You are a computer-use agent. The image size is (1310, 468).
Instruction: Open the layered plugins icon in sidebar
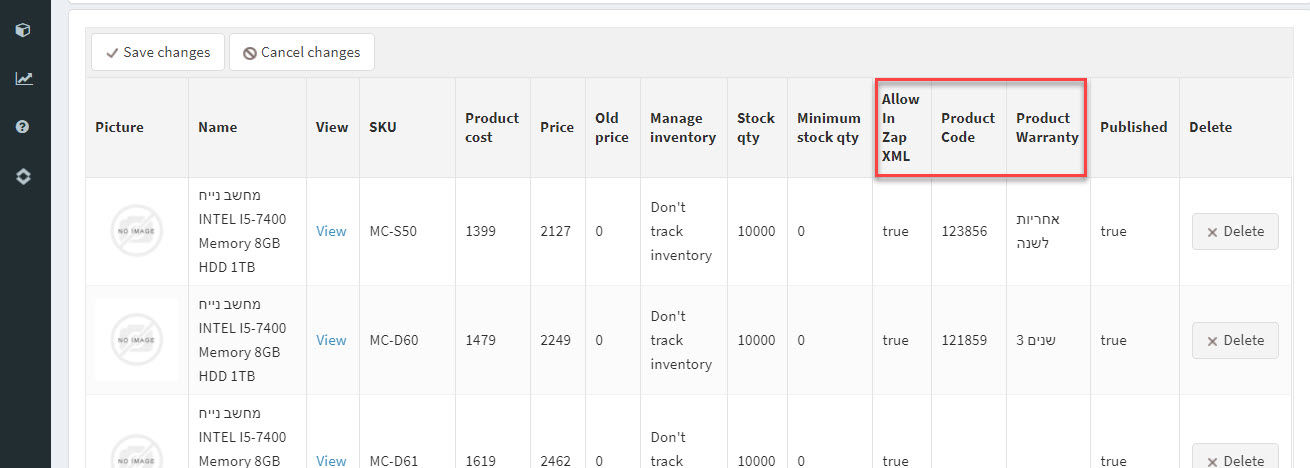pyautogui.click(x=23, y=176)
